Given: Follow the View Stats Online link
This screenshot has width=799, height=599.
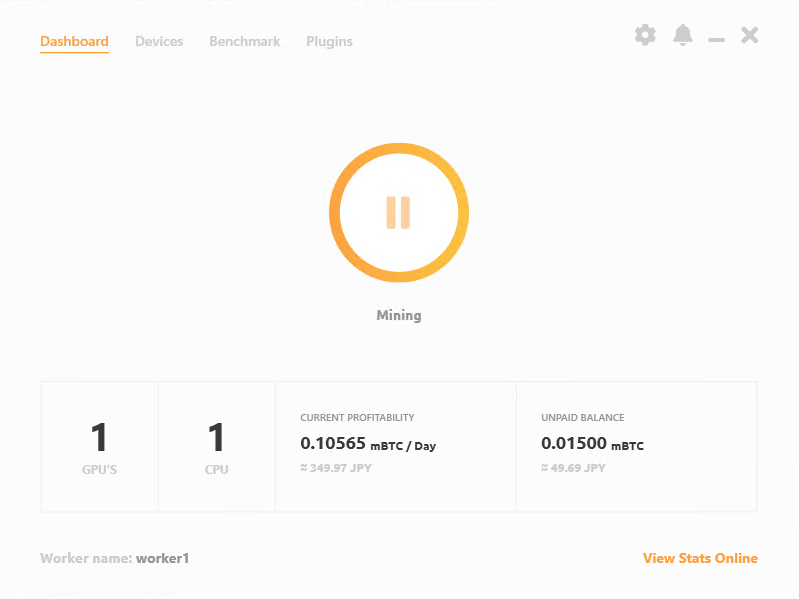Looking at the screenshot, I should click(x=700, y=558).
